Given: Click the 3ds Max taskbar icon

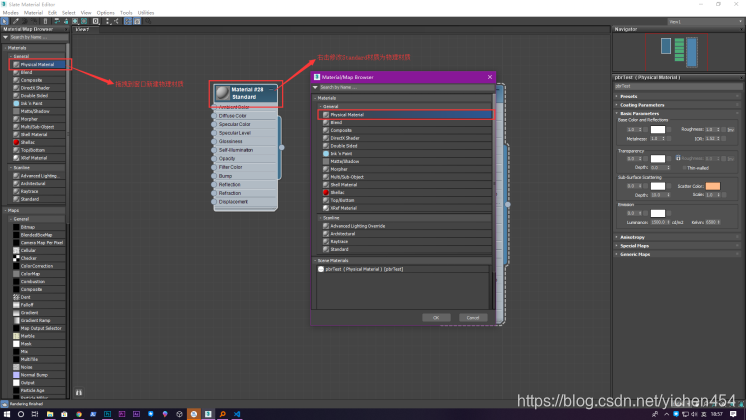Looking at the screenshot, I should coord(208,414).
